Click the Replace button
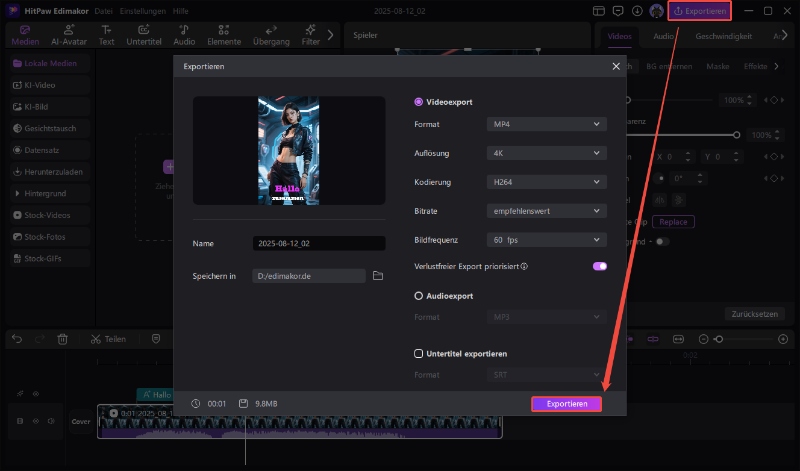Image resolution: width=800 pixels, height=471 pixels. click(673, 222)
